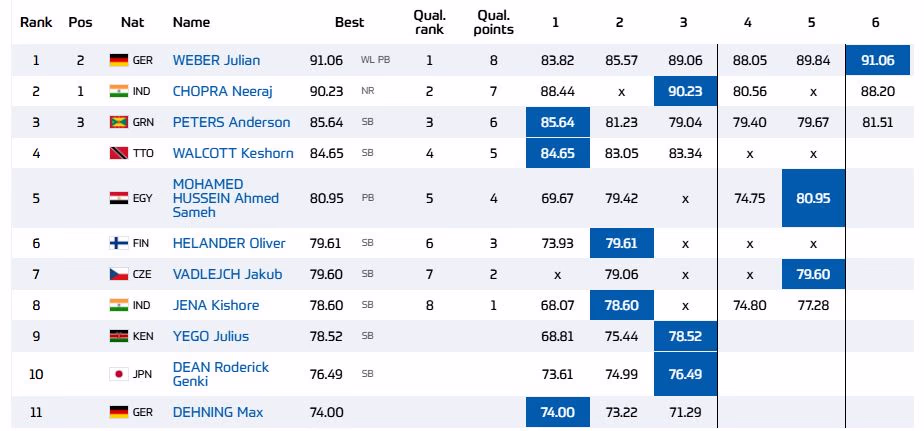924x431 pixels.
Task: Click the Kenyan flag beside YEGO Julius
Action: click(119, 337)
